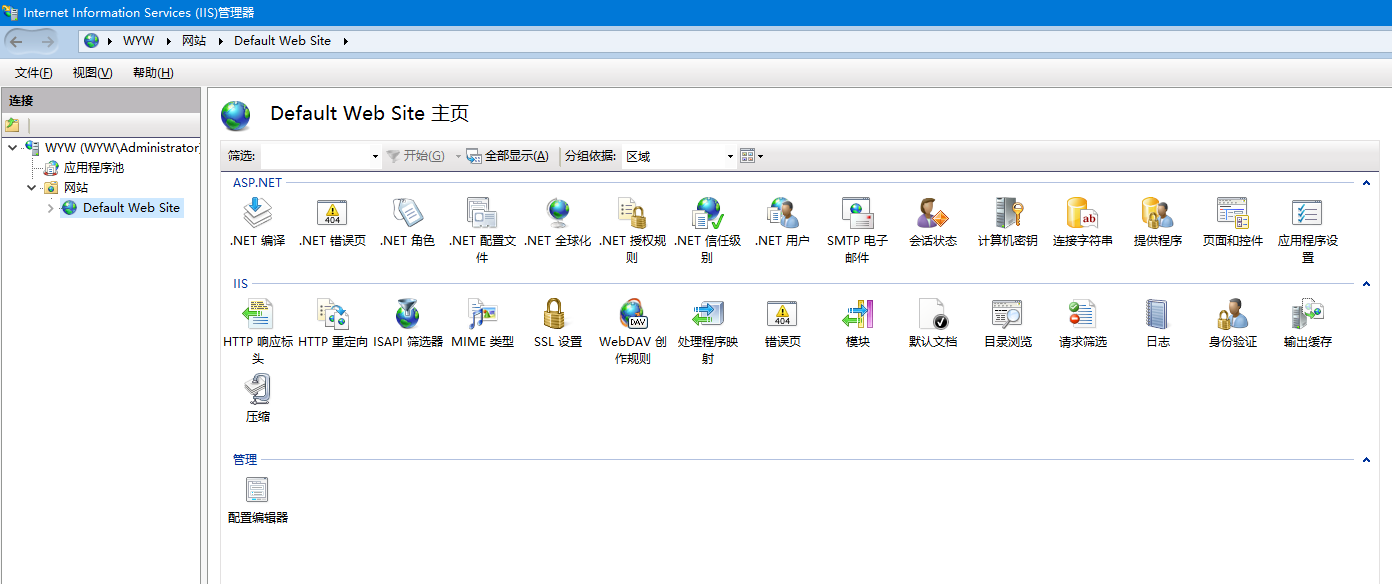1392x584 pixels.
Task: Open the 目录浏览 directory browsing icon
Action: click(1007, 315)
